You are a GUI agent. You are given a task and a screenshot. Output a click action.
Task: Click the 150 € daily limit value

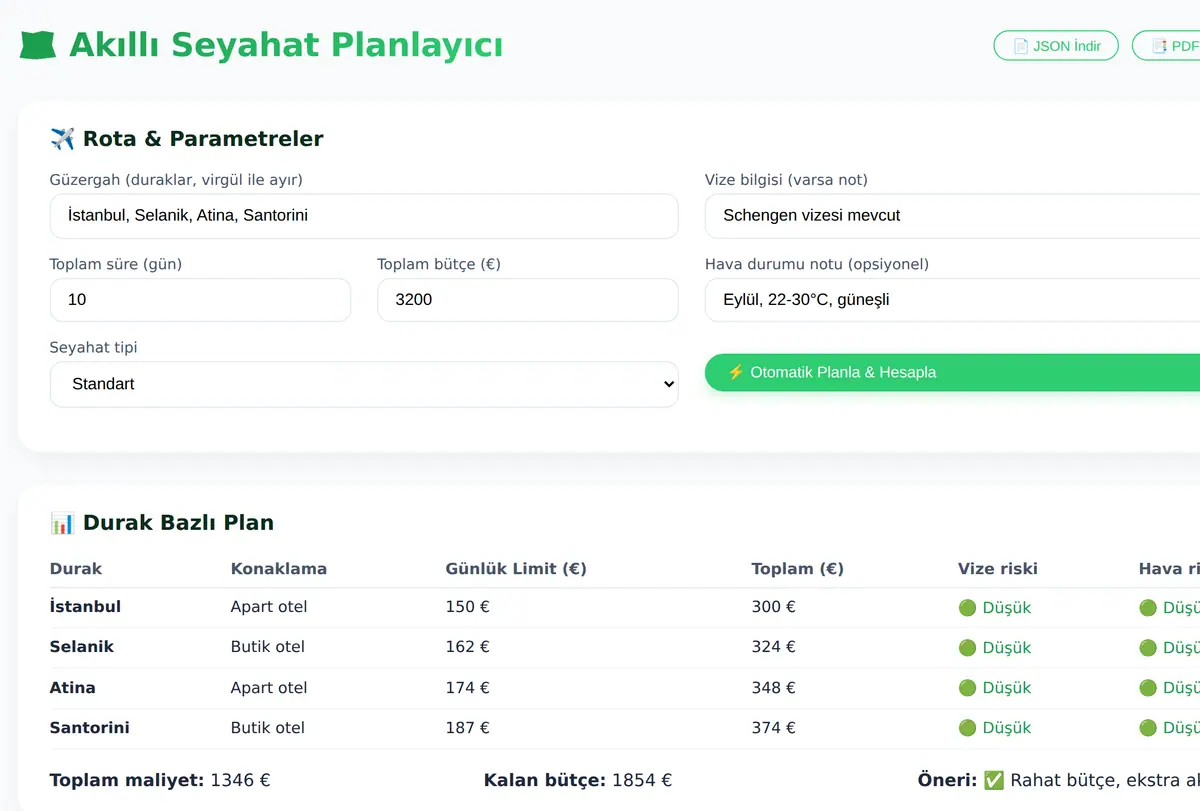[x=468, y=607]
